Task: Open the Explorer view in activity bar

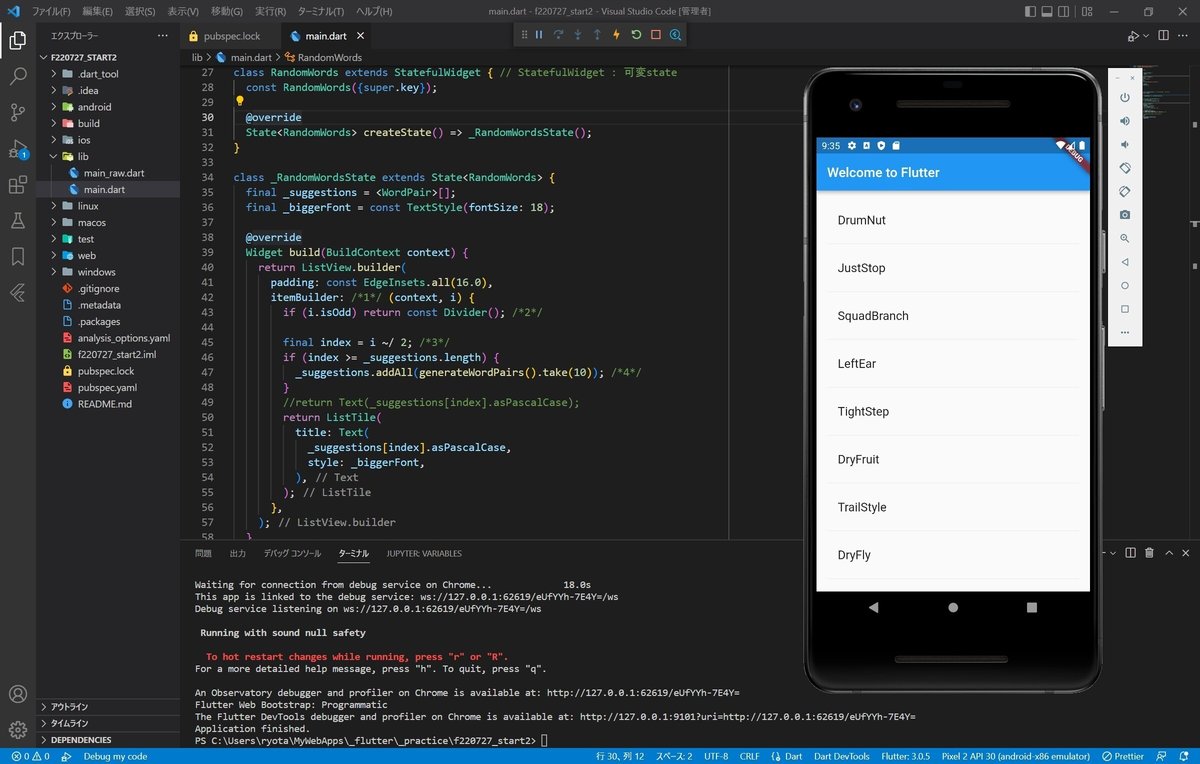Action: [18, 41]
